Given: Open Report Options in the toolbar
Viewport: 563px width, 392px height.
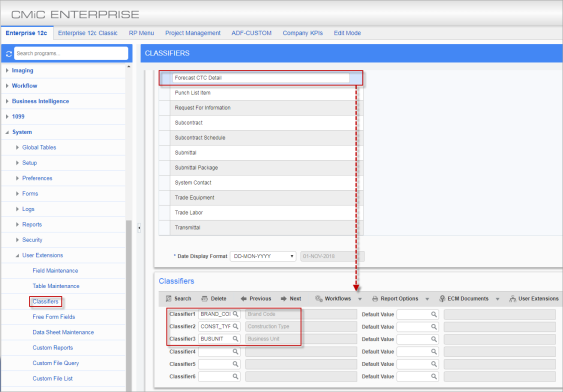Looking at the screenshot, I should [395, 299].
